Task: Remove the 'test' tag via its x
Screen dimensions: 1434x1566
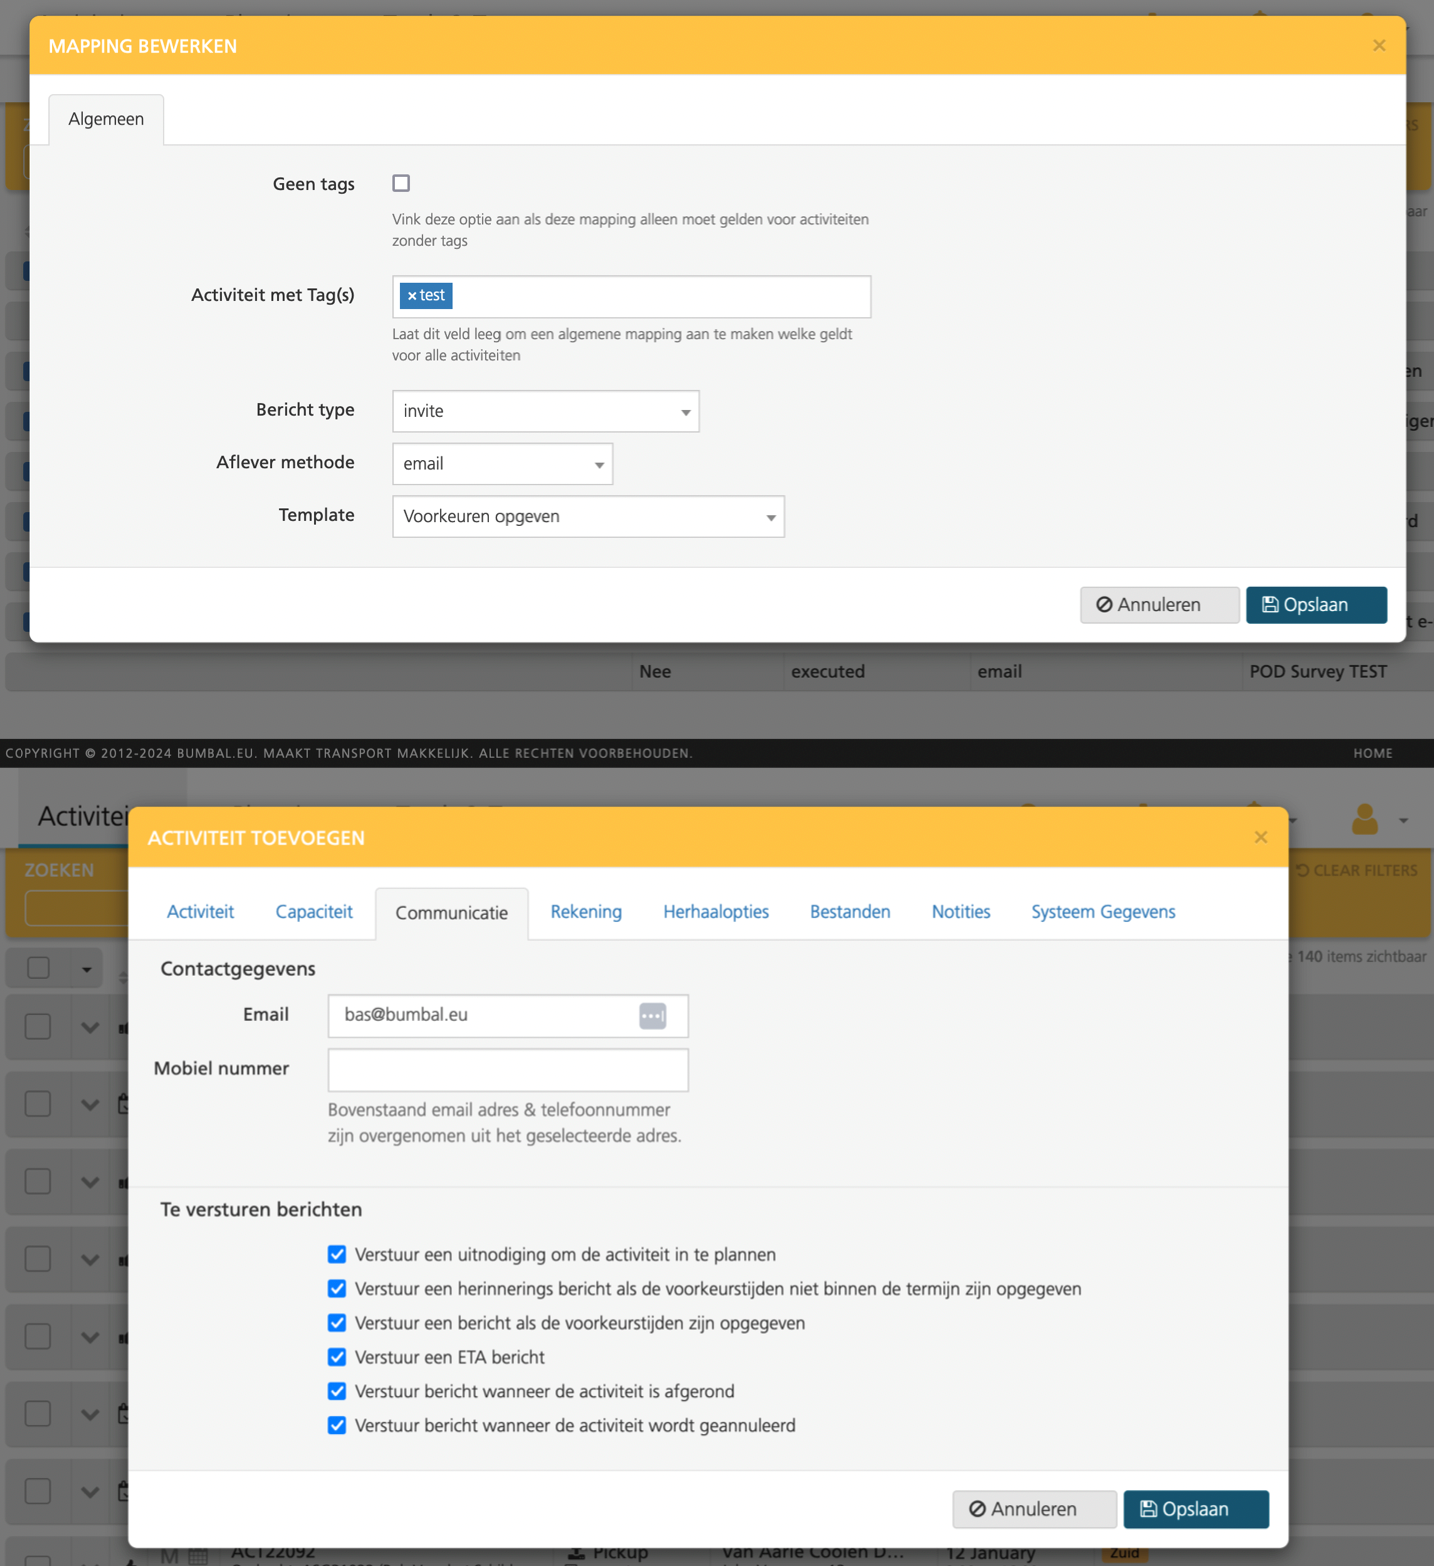Action: [412, 296]
